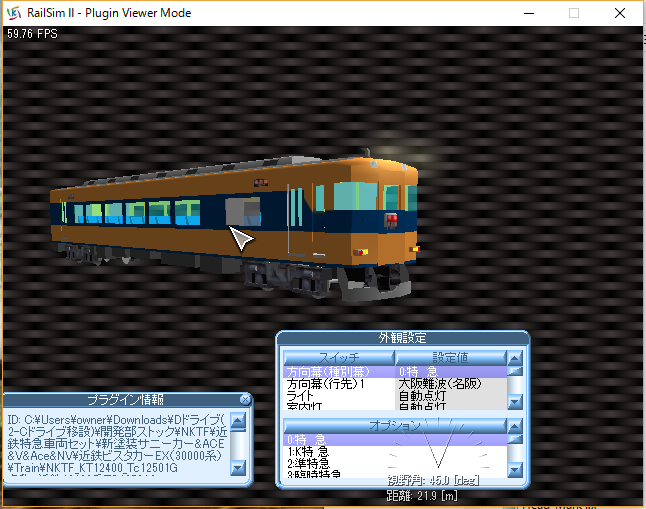This screenshot has height=509, width=646.
Task: Click the 59.76 FPS counter
Action: point(32,34)
